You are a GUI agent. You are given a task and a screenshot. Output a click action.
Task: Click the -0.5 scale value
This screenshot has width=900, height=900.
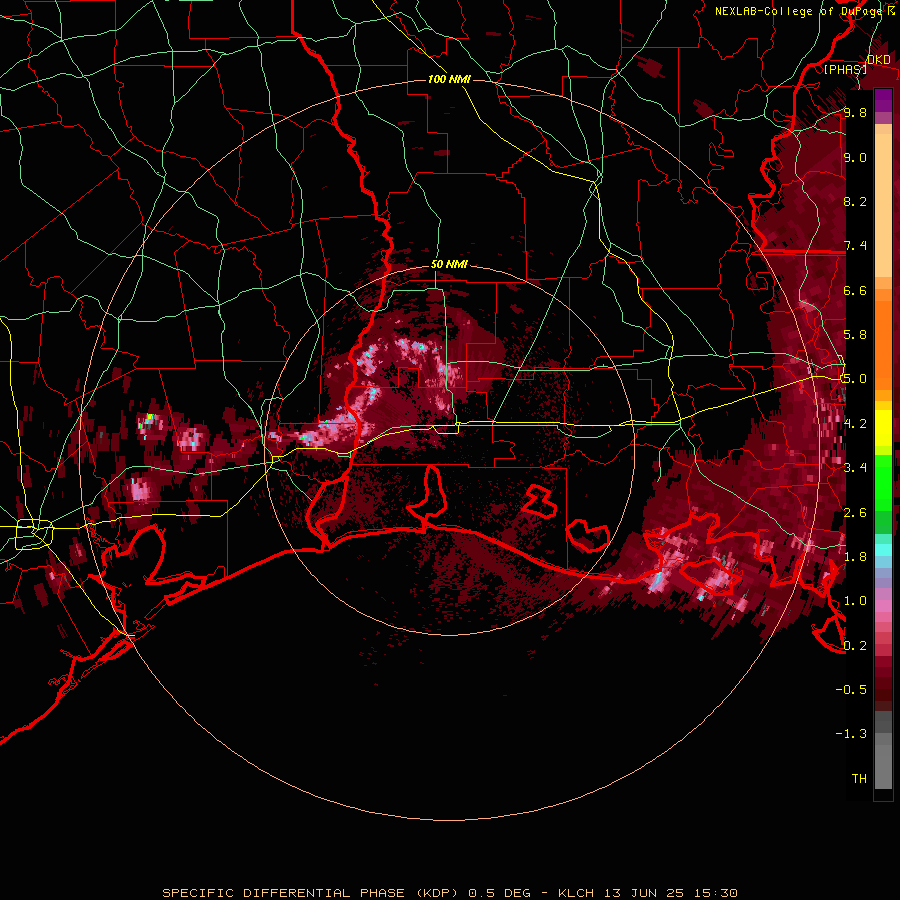(x=851, y=689)
